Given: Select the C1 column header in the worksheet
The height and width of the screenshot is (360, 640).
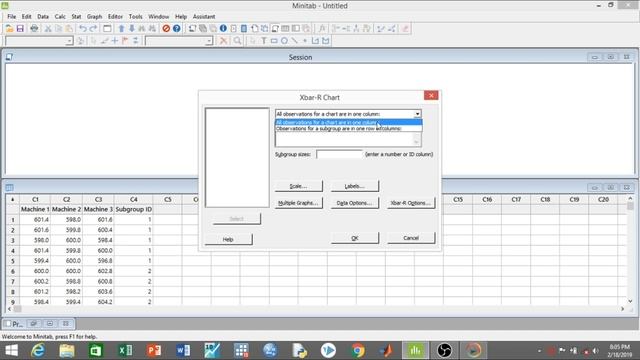Looking at the screenshot, I should [x=35, y=199].
